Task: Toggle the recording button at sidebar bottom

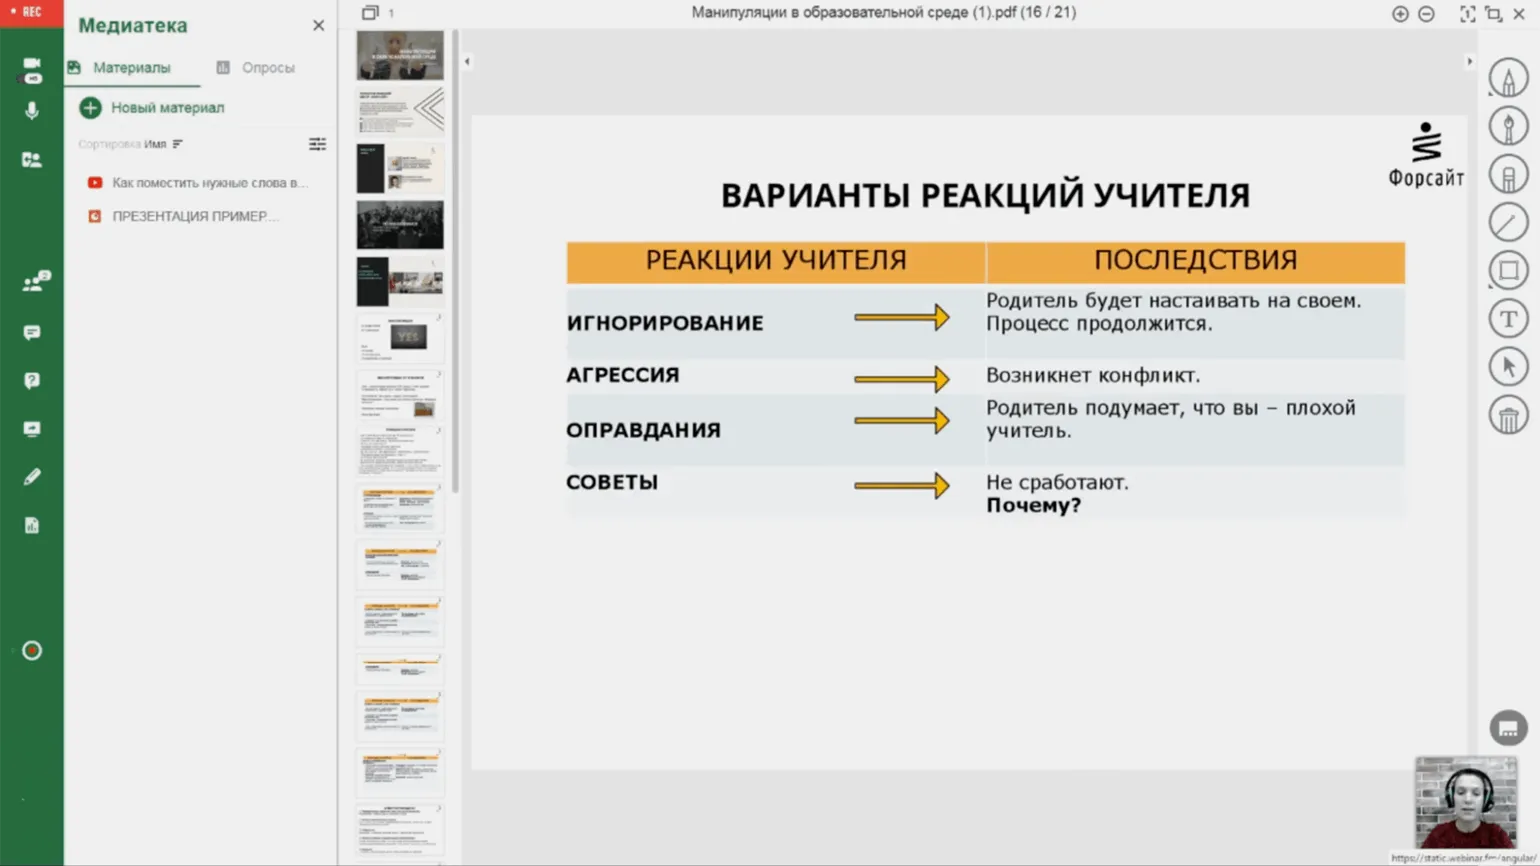Action: pos(32,651)
